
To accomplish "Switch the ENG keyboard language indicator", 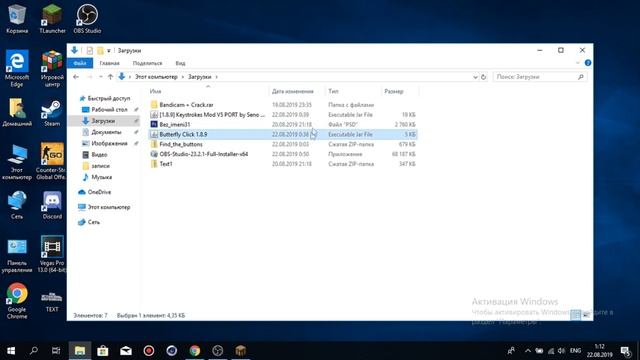I will click(576, 351).
